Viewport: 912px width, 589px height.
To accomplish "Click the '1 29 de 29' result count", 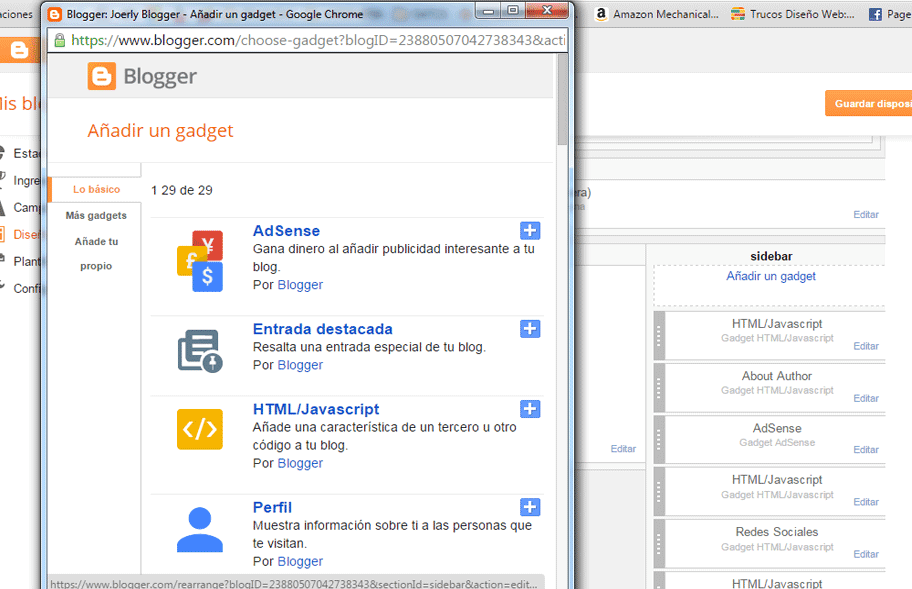I will coord(181,191).
